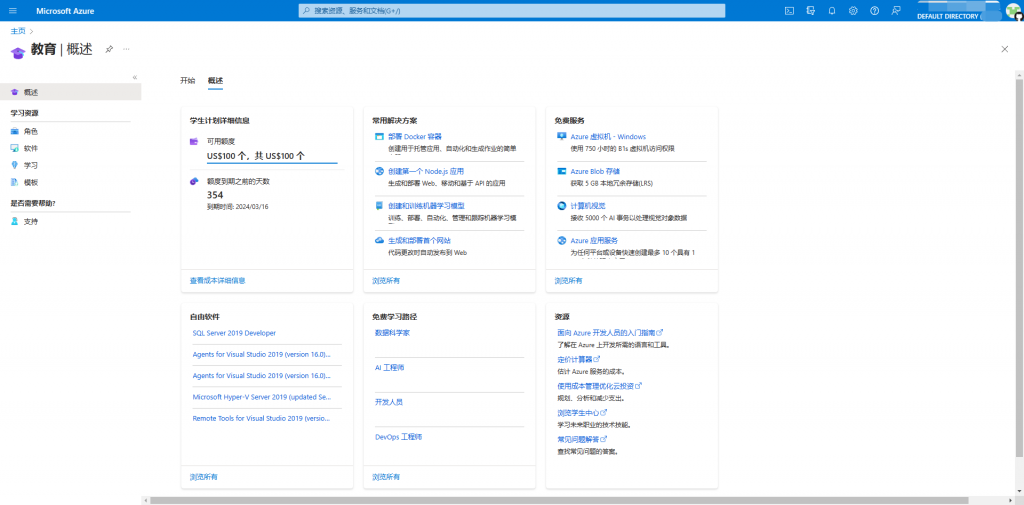Image resolution: width=1024 pixels, height=505 pixels.
Task: Browse all in 免费学习路径 card
Action: click(x=386, y=477)
